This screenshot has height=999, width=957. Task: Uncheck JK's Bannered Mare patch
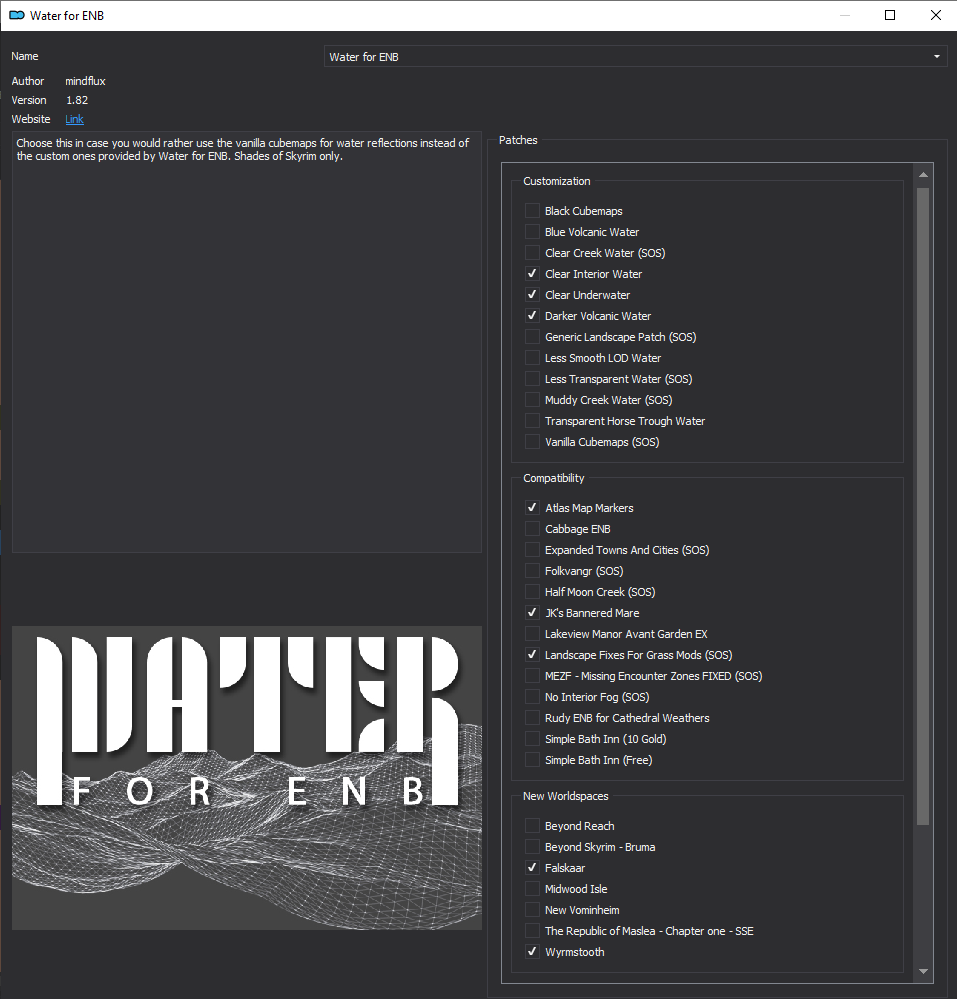coord(532,613)
